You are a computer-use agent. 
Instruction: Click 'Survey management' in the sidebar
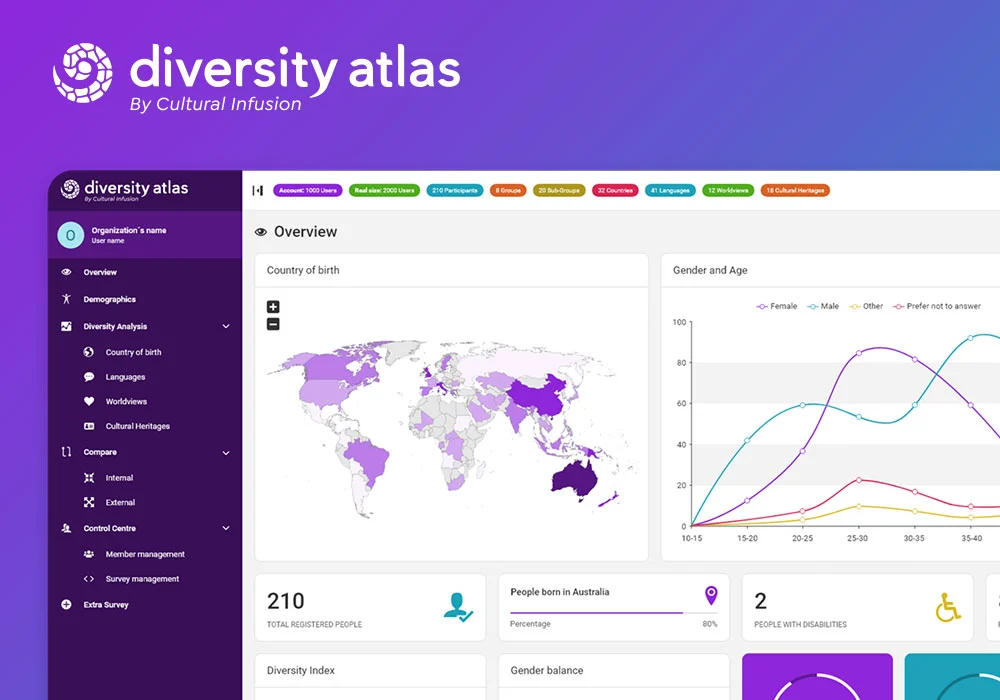click(142, 579)
